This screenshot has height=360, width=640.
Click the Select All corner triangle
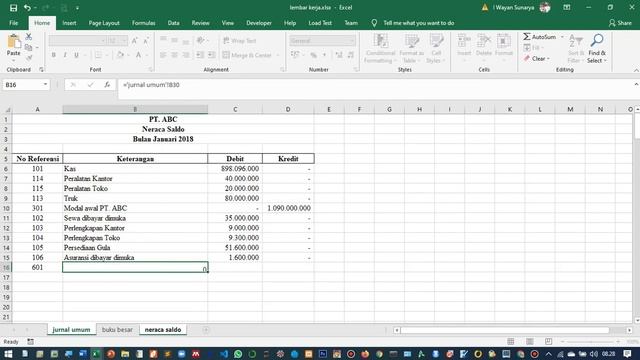tap(7, 109)
